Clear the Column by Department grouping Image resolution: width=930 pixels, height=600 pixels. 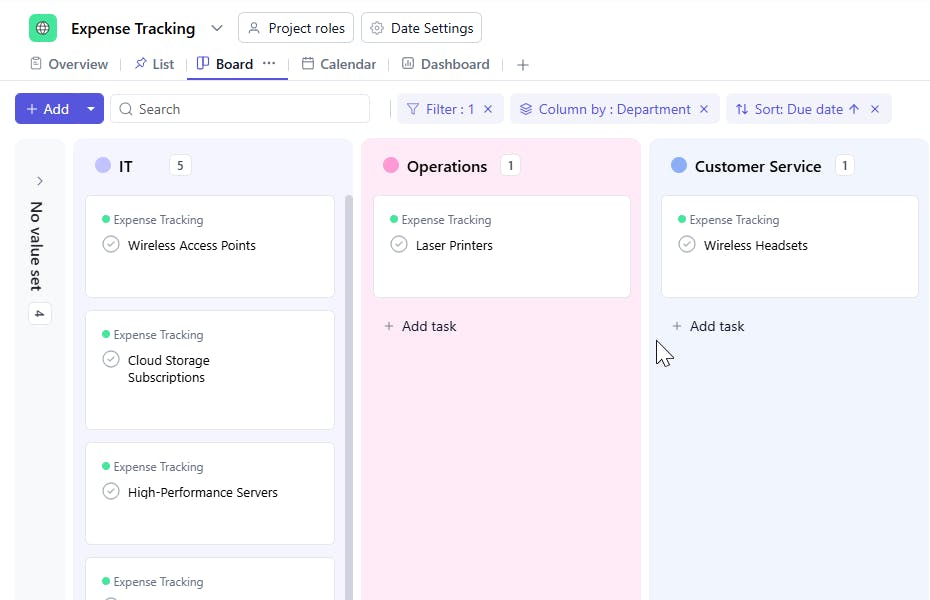coord(704,109)
